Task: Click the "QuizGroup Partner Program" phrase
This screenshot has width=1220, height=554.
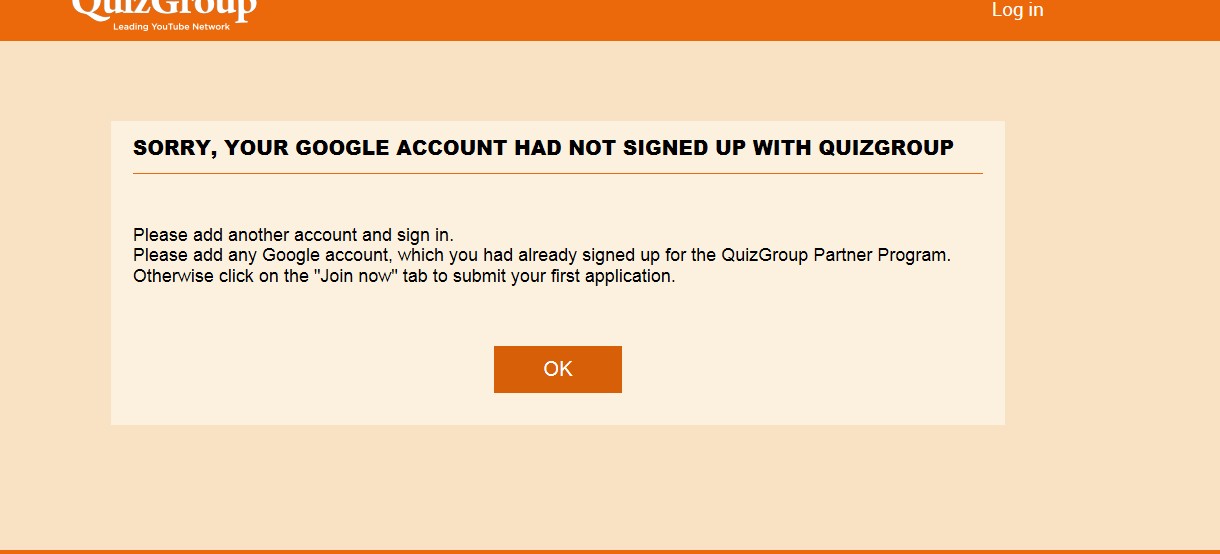Action: [x=835, y=255]
